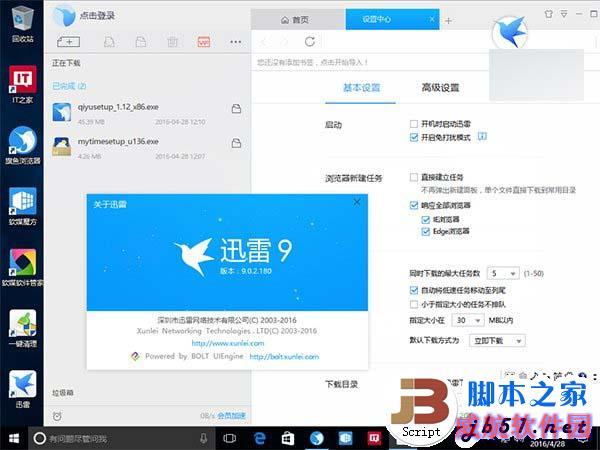Click the Xunlei bird avatar to log in
The image size is (600, 450).
click(64, 16)
